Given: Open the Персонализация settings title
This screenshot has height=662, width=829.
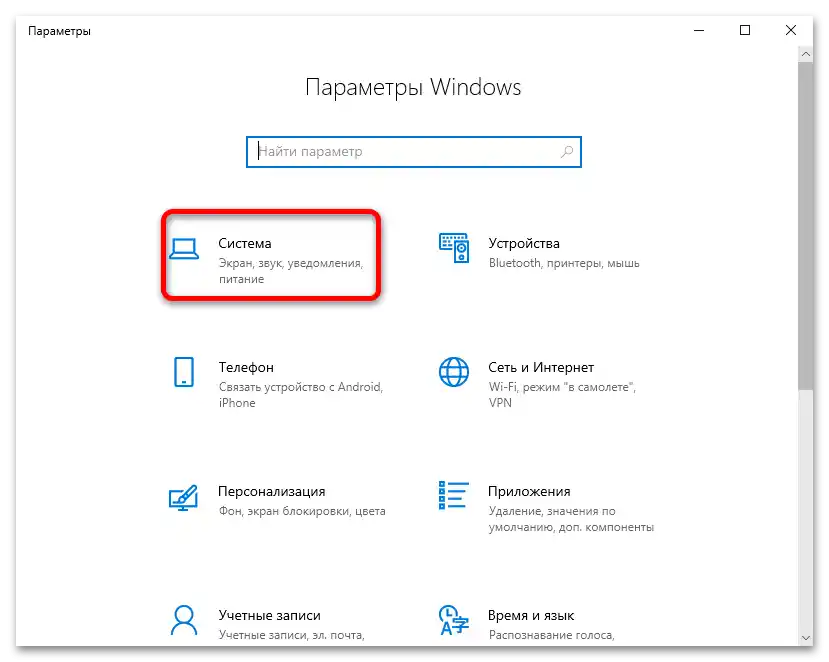Looking at the screenshot, I should point(272,492).
